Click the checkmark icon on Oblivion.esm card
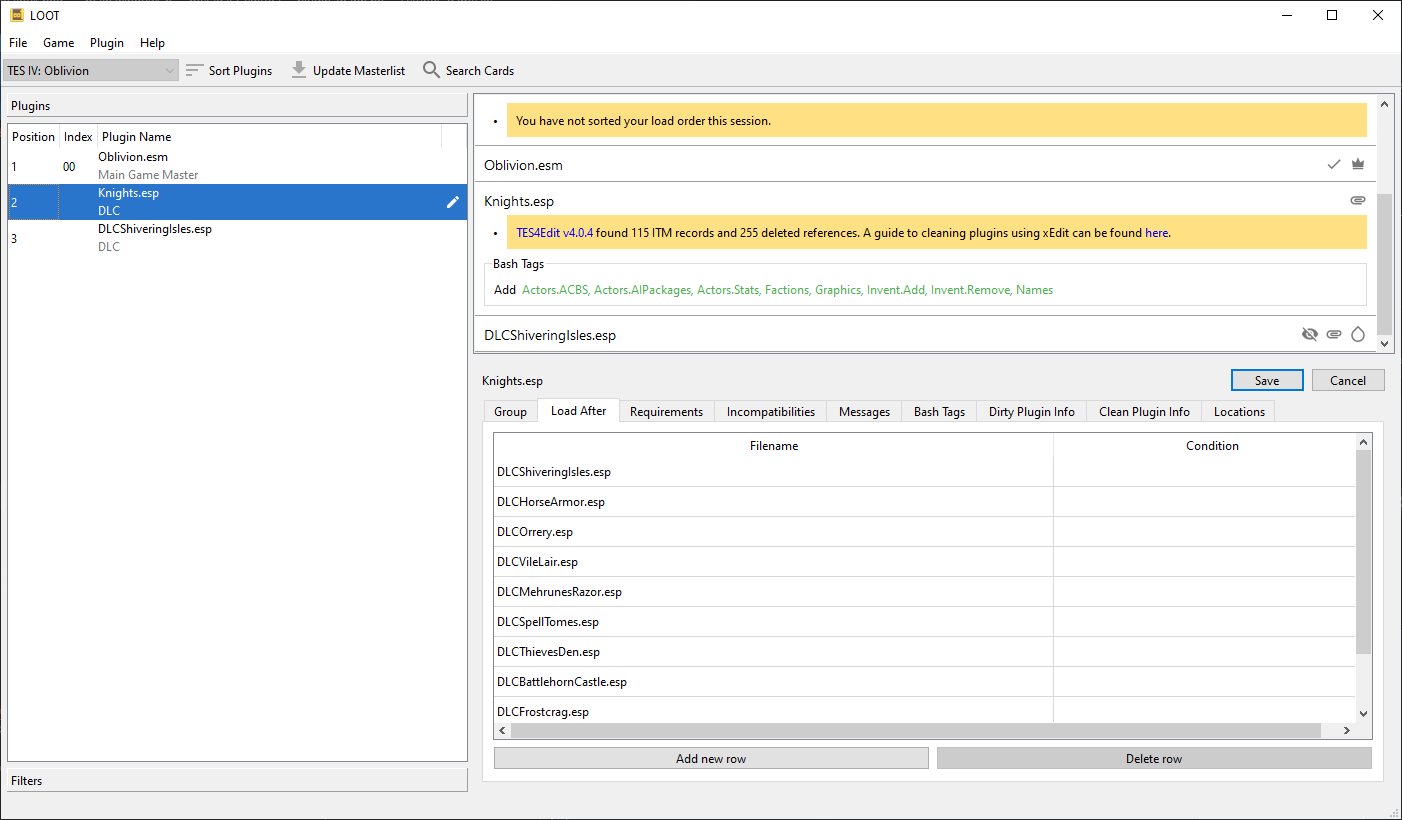The width and height of the screenshot is (1402, 820). click(1333, 164)
